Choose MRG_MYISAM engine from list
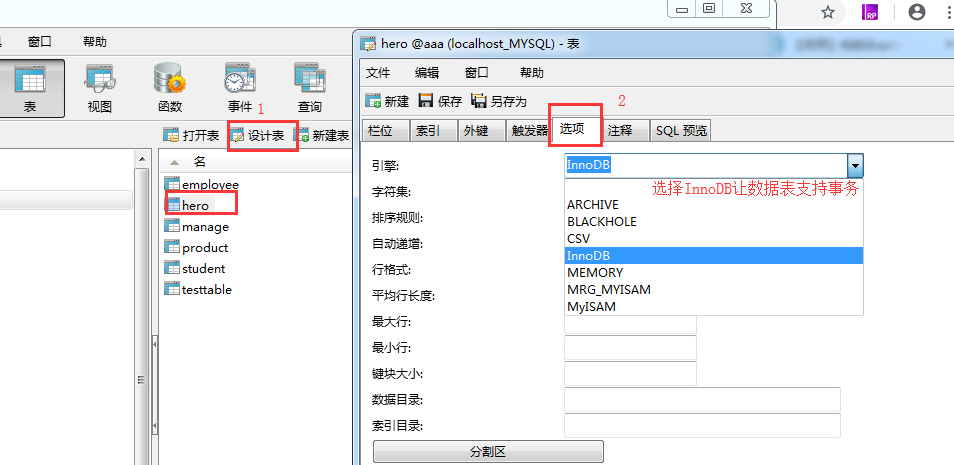 714,290
